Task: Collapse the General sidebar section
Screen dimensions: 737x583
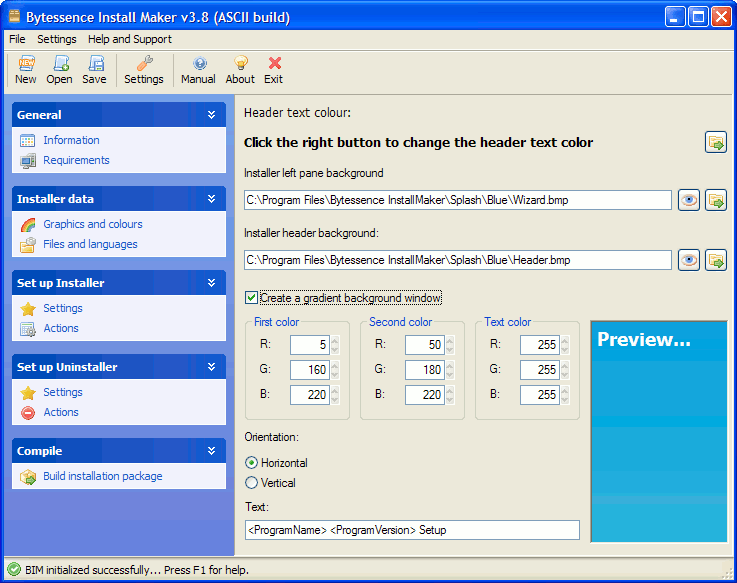Action: (x=212, y=115)
